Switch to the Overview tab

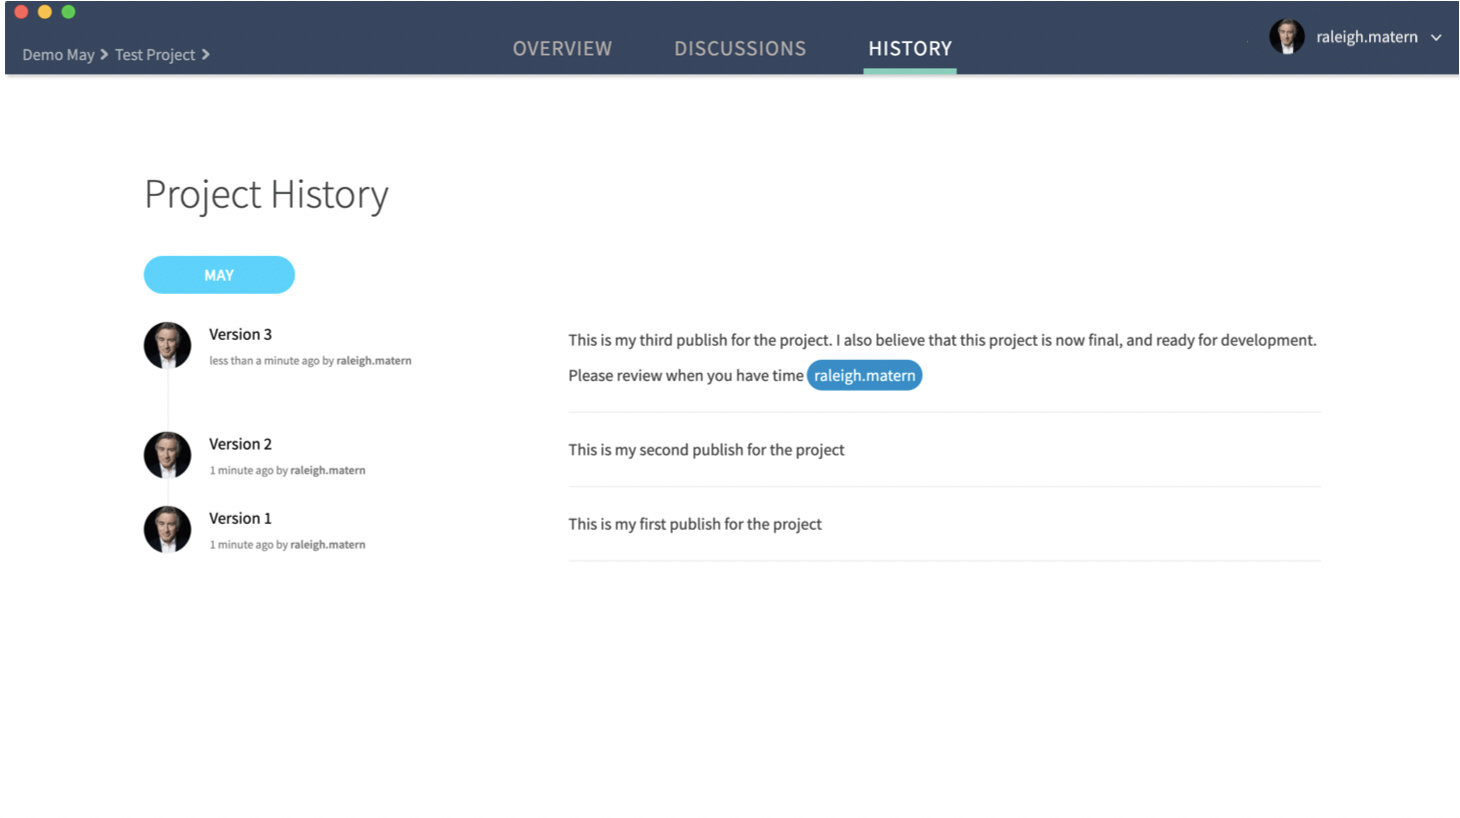[562, 48]
